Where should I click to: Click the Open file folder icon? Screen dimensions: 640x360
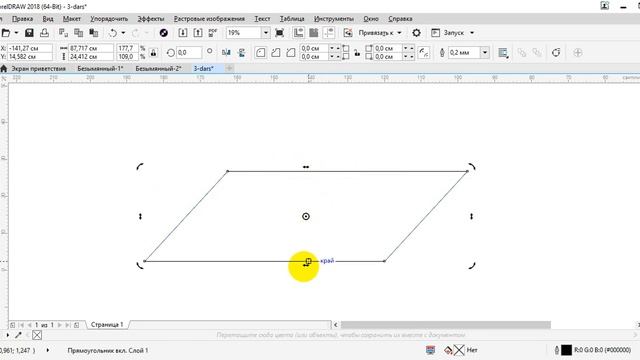6,33
